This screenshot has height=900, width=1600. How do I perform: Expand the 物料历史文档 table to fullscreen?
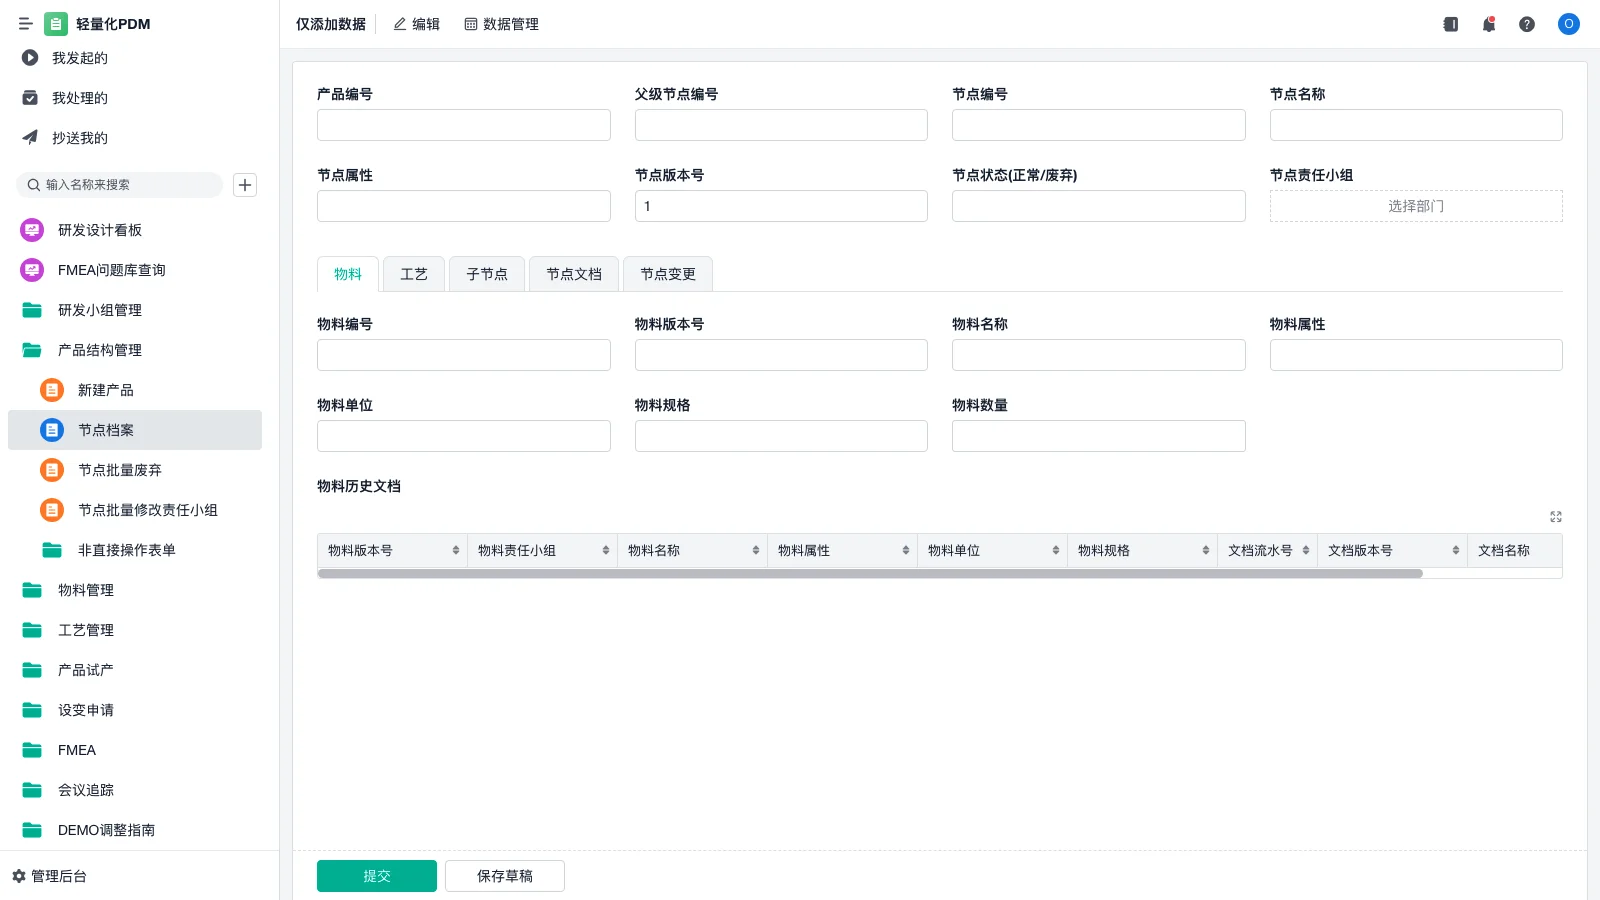(1556, 517)
